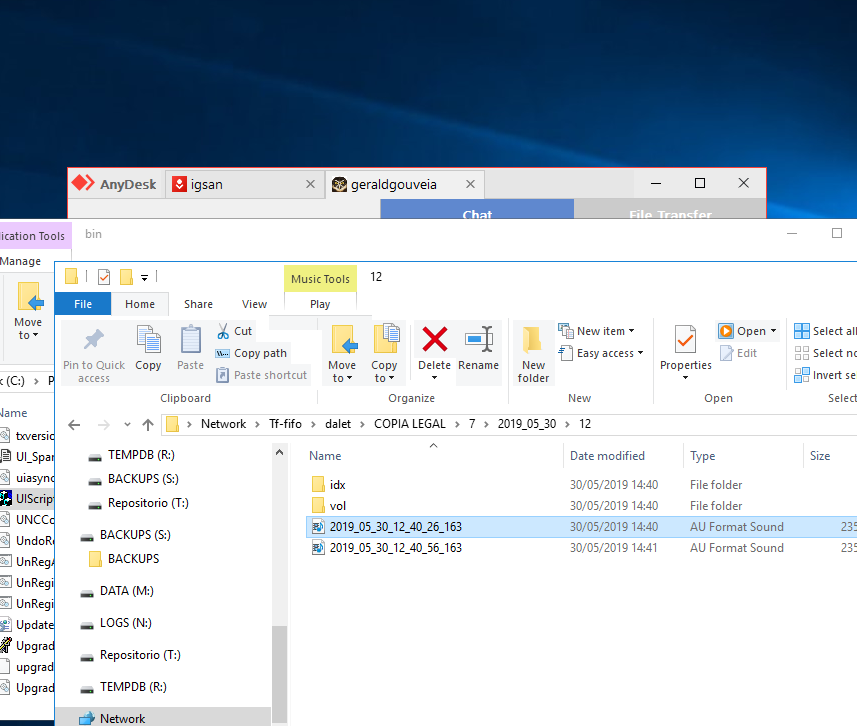Screen dimensions: 857x726
Task: Open recent locations dropdown arrow
Action: [x=127, y=425]
